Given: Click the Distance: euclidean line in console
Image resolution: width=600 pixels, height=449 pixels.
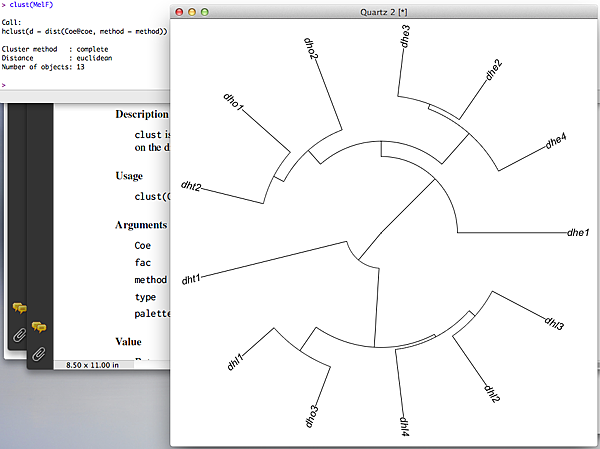Looking at the screenshot, I should pyautogui.click(x=57, y=58).
